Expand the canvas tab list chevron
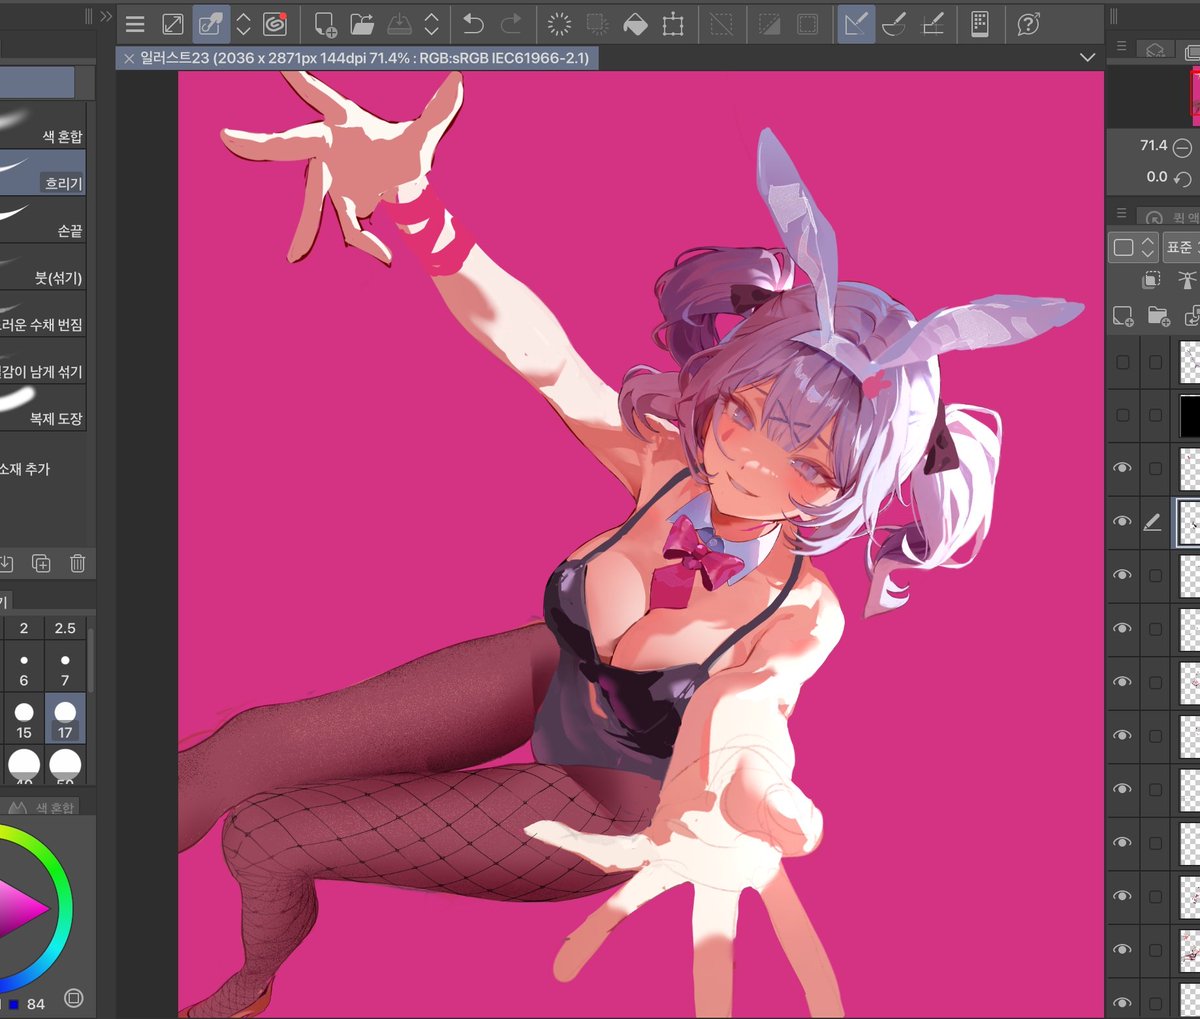This screenshot has width=1200, height=1019. pyautogui.click(x=1088, y=58)
